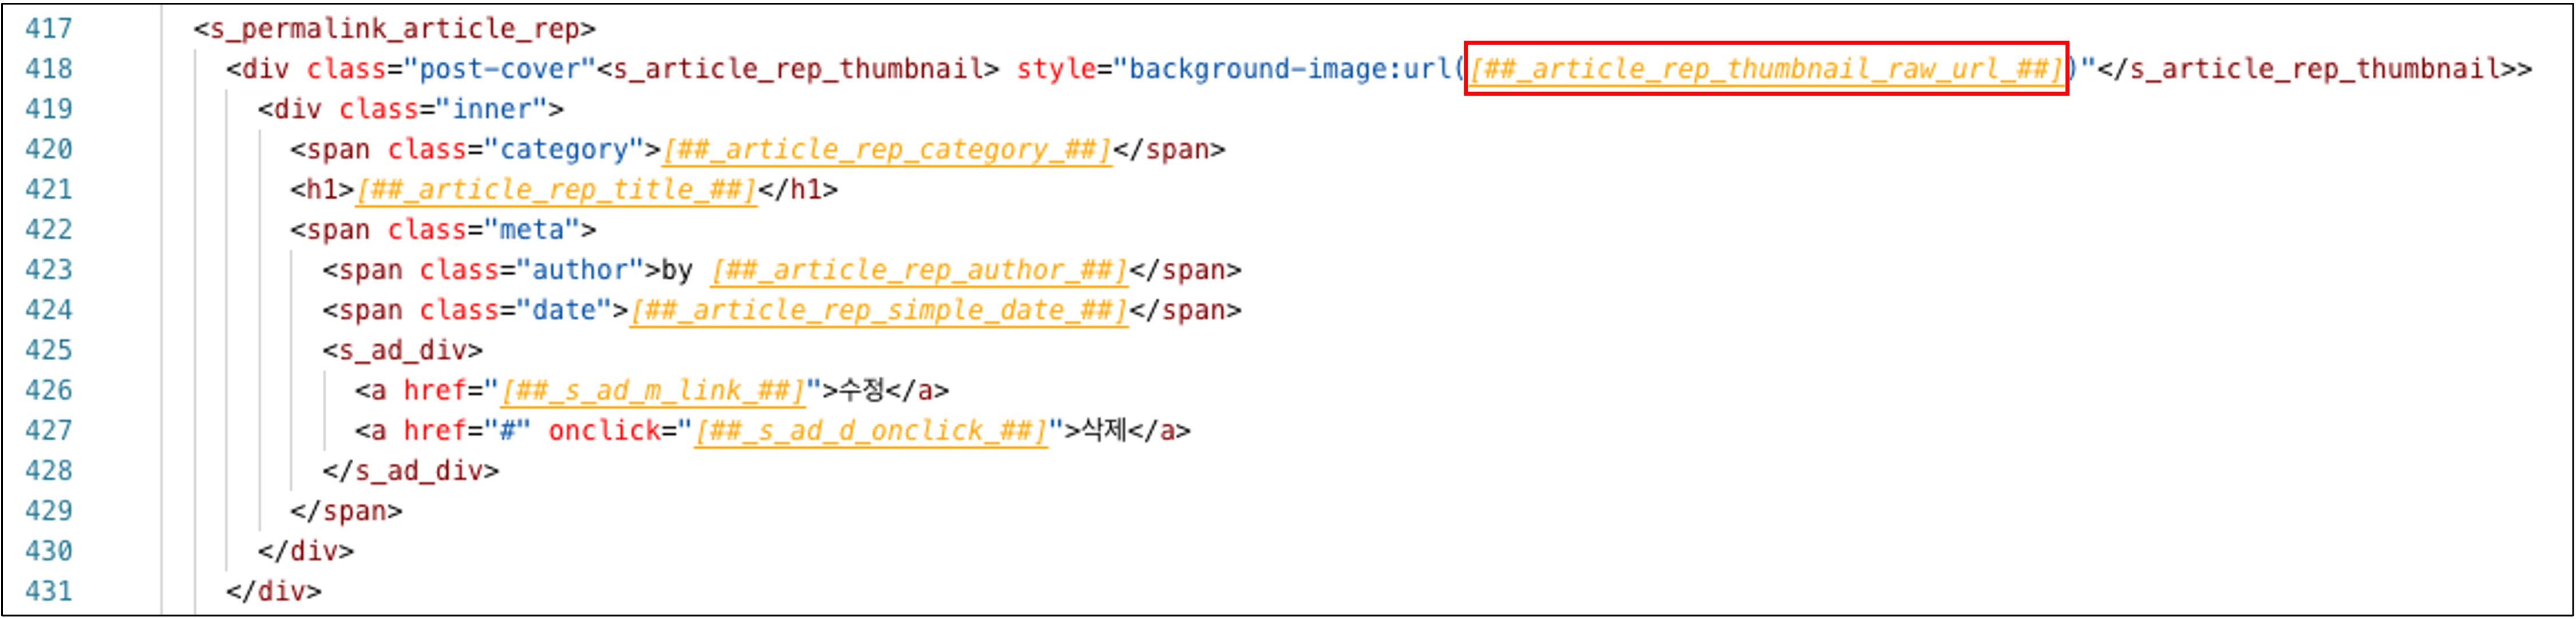Screen dimensions: 2576x619
Task: Click the 수정 link text
Action: click(x=861, y=390)
